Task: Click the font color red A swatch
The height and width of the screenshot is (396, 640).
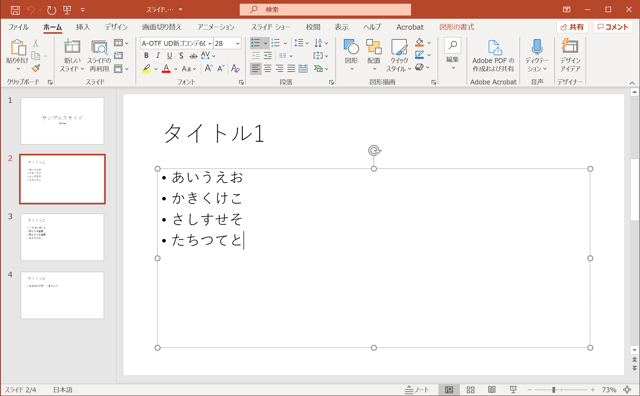Action: pyautogui.click(x=166, y=69)
